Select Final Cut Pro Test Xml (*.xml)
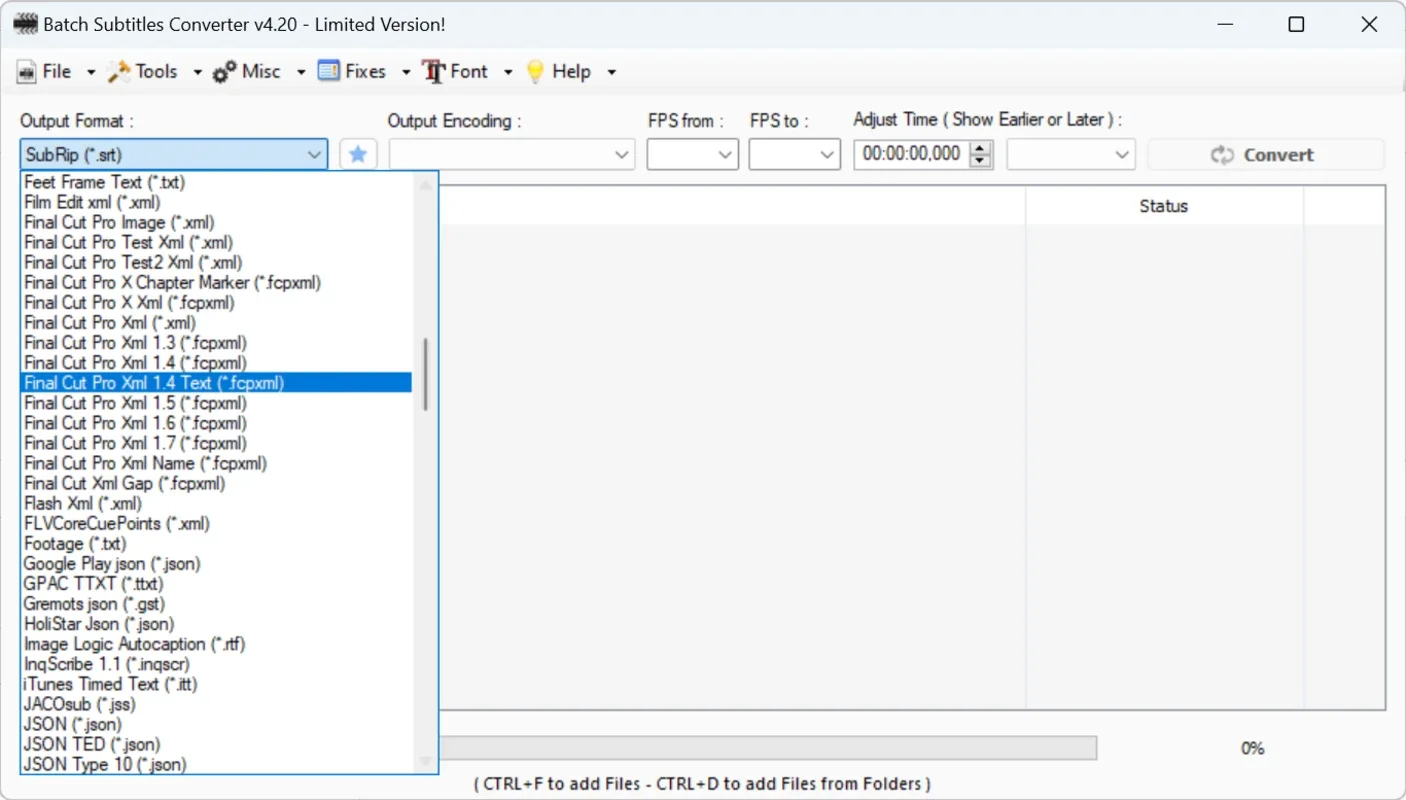The image size is (1406, 800). 217,242
